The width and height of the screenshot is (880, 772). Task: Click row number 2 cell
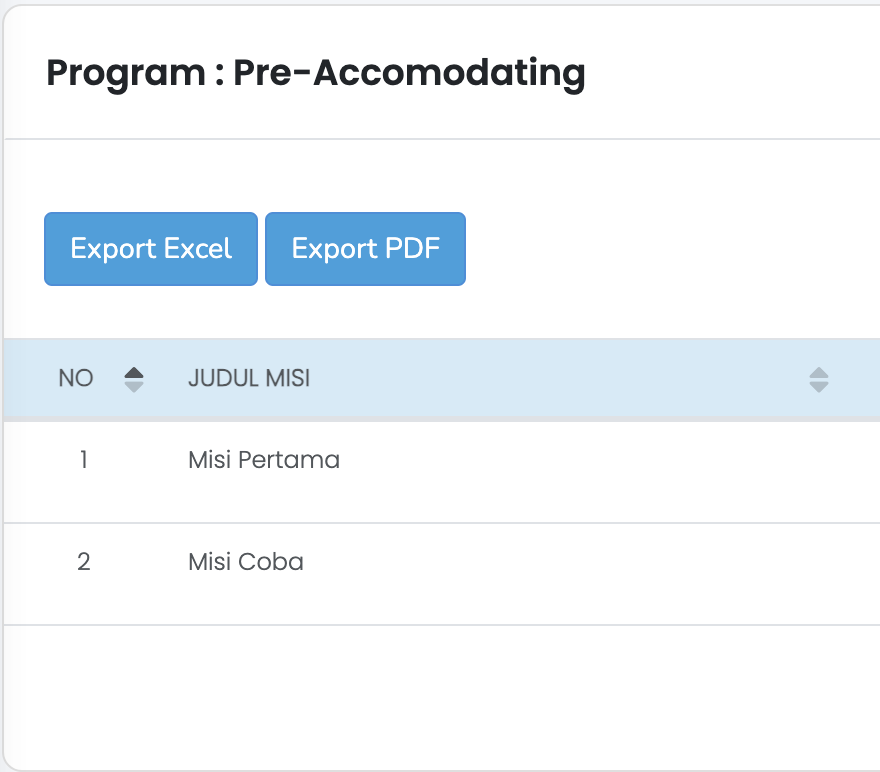(x=84, y=562)
